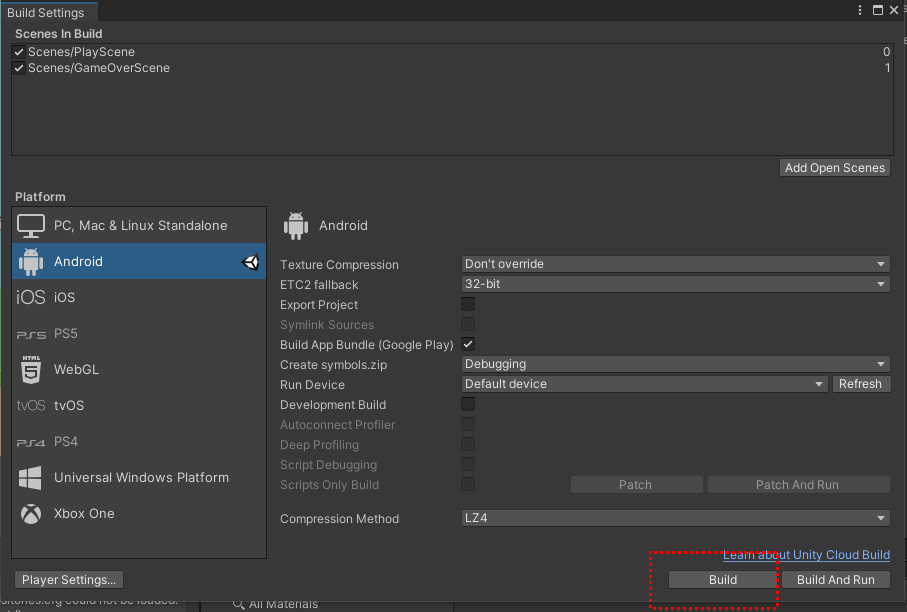Select the PS5 platform logo
The width and height of the screenshot is (907, 612).
click(x=31, y=334)
